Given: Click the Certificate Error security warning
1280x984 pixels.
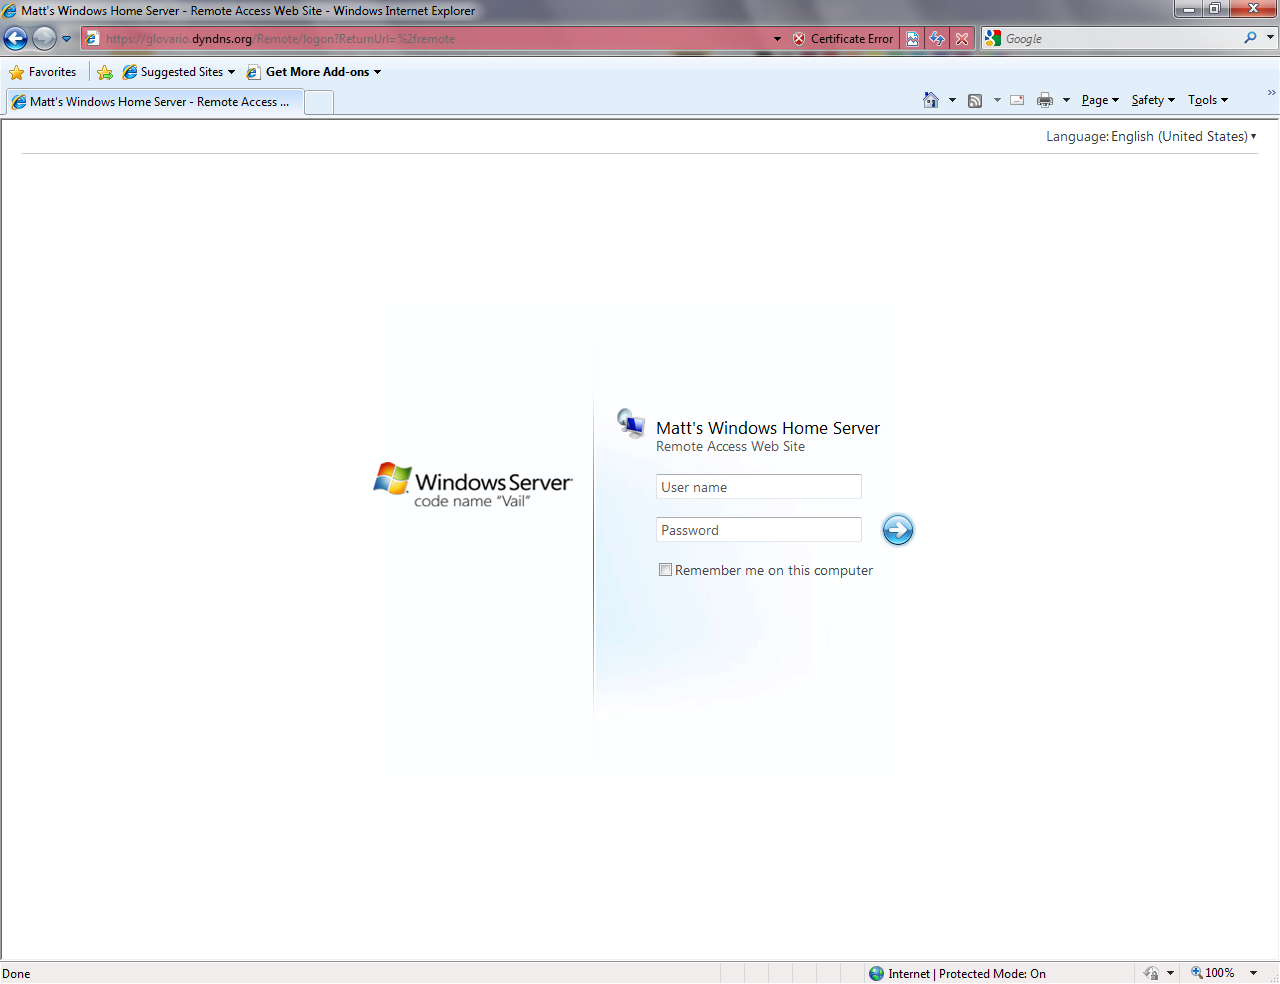Looking at the screenshot, I should pos(843,39).
